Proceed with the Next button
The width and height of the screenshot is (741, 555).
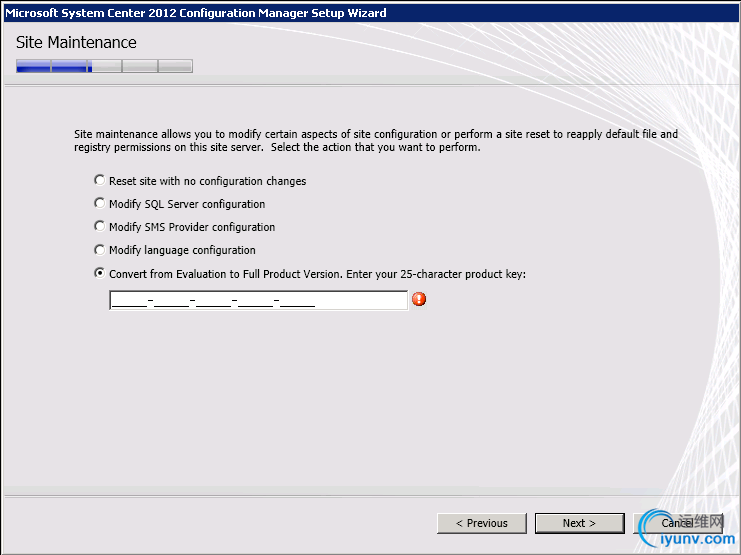click(x=579, y=523)
